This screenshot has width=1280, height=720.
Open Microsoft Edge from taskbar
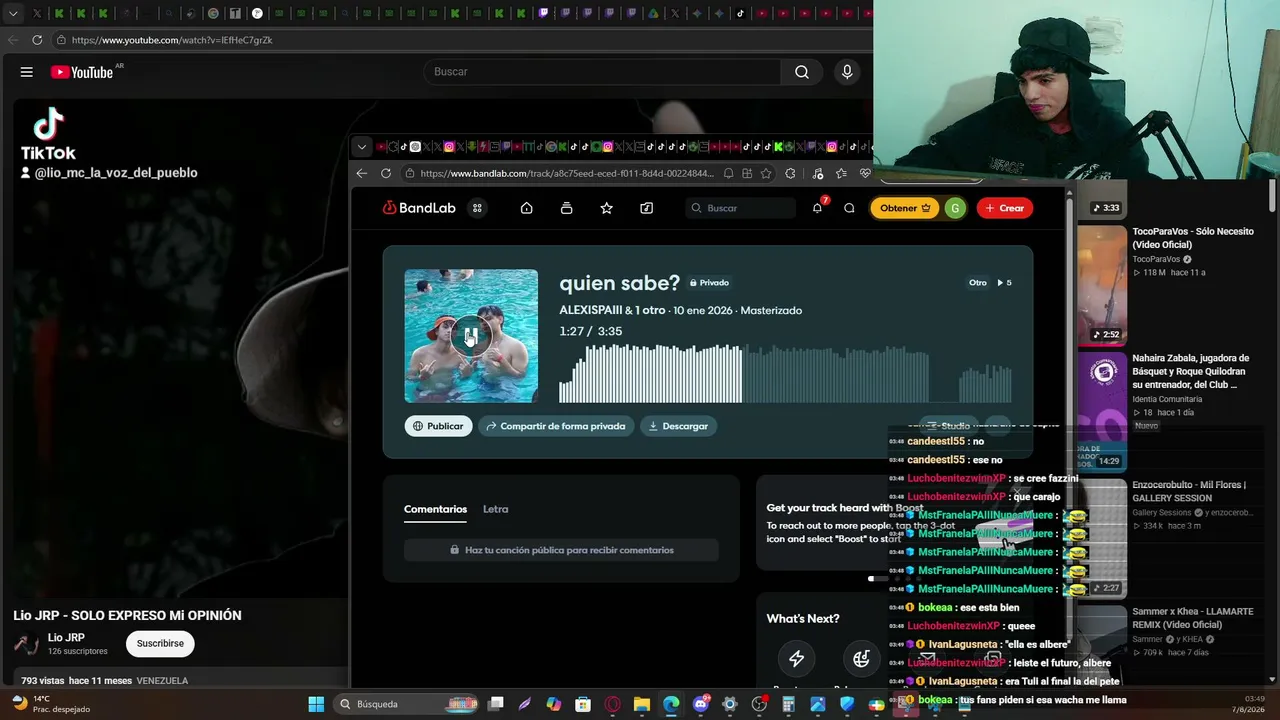click(x=671, y=704)
